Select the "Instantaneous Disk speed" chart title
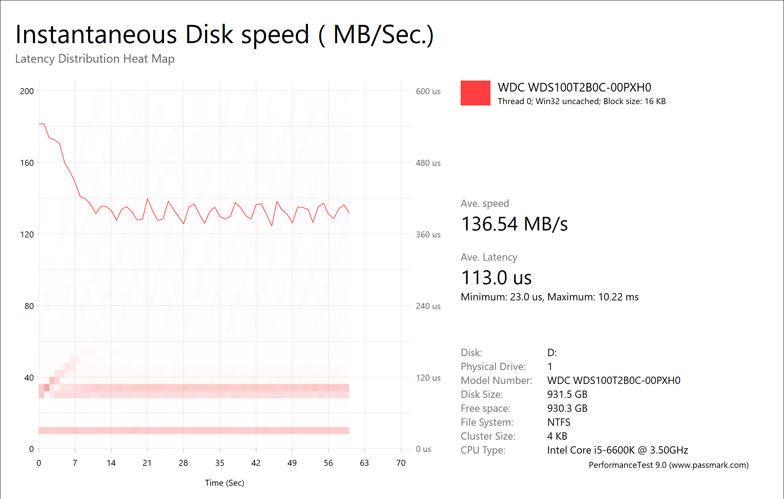Viewport: 784px width, 499px height. [x=225, y=34]
